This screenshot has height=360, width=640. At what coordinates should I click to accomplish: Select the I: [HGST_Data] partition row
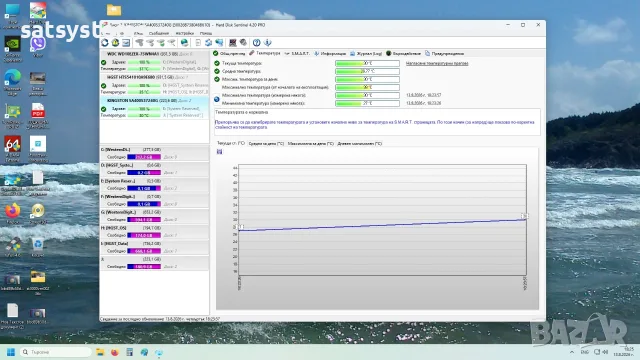pyautogui.click(x=154, y=247)
